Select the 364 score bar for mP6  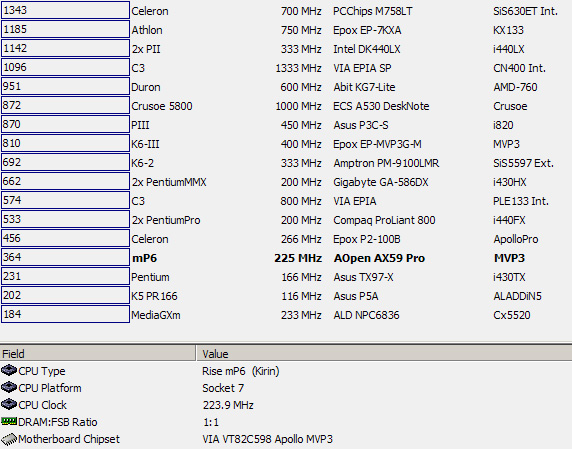point(65,257)
